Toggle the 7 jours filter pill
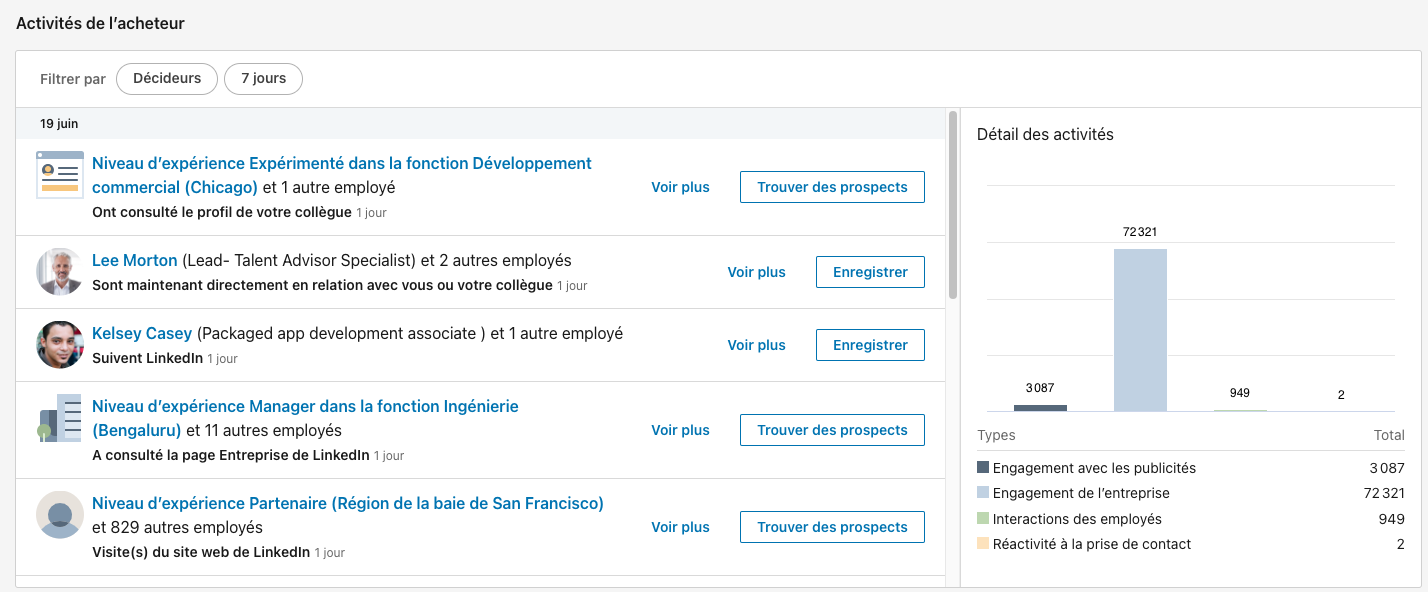This screenshot has height=592, width=1428. (264, 79)
